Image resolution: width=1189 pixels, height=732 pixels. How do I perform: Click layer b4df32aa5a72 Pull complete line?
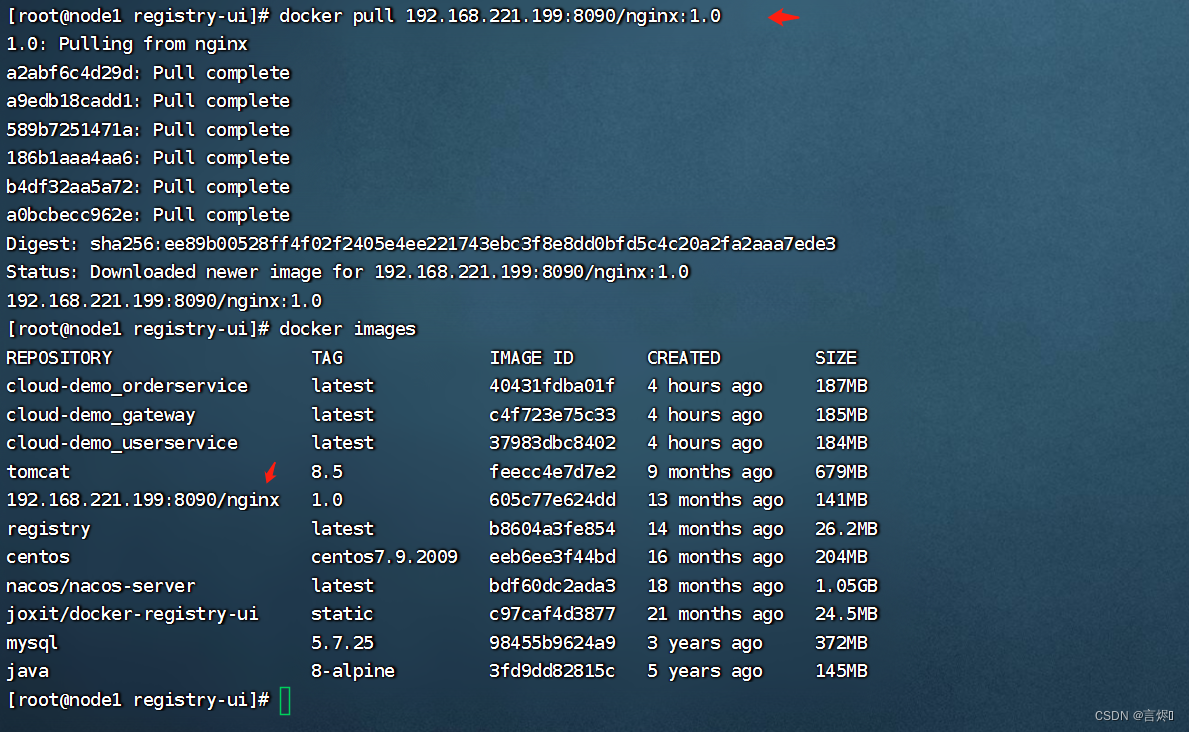(x=148, y=187)
